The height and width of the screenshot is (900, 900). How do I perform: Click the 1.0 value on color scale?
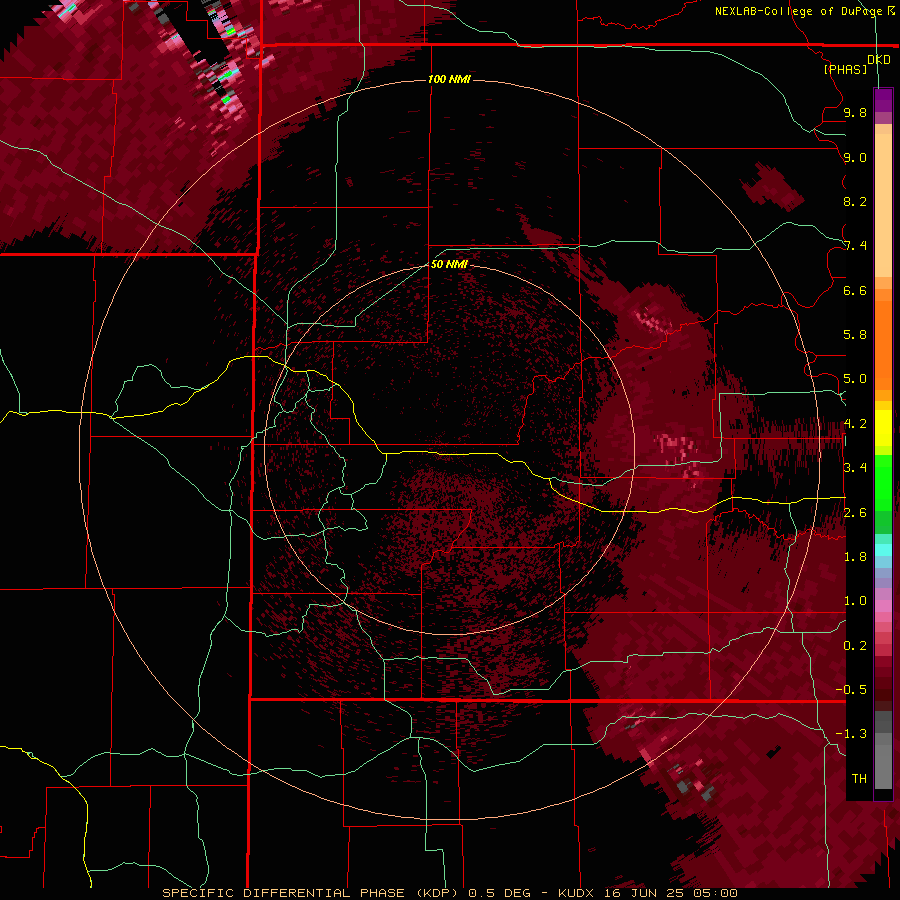pyautogui.click(x=855, y=601)
